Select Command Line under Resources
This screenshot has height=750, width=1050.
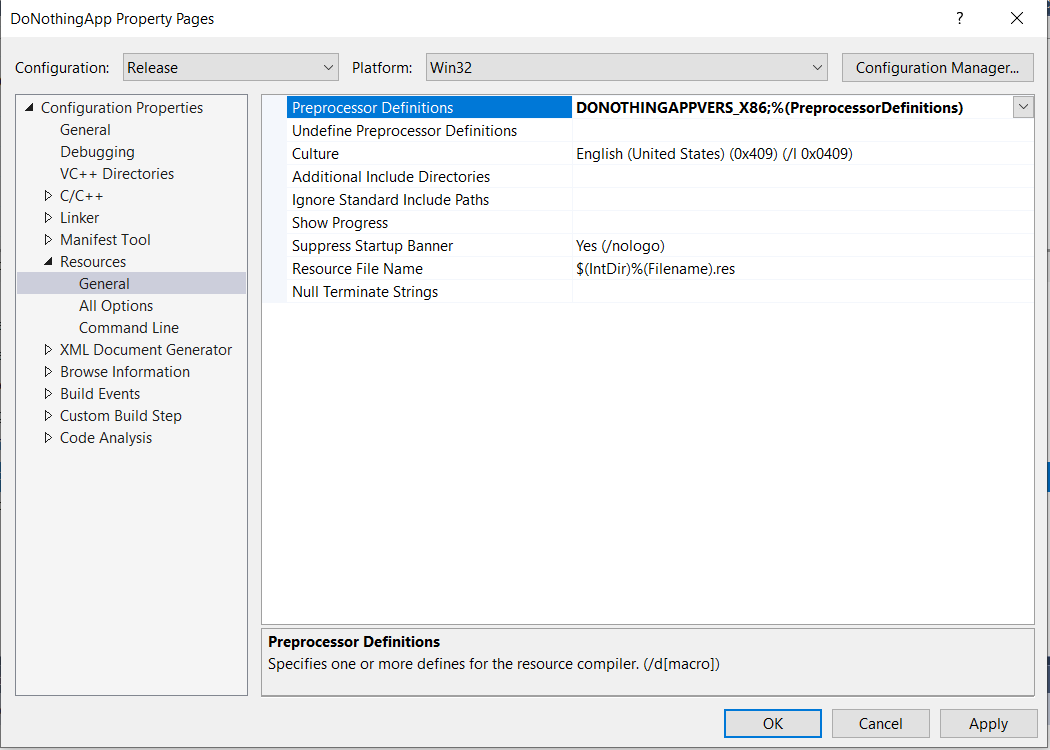pos(129,327)
